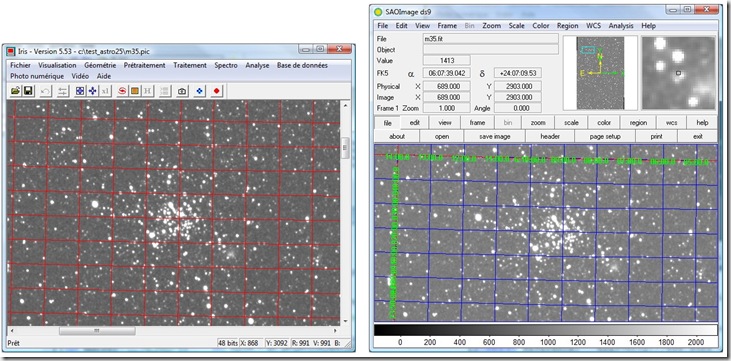Viewport: 731px width, 361px height.
Task: Click the save floppy icon in Iris toolbar
Action: [x=28, y=91]
